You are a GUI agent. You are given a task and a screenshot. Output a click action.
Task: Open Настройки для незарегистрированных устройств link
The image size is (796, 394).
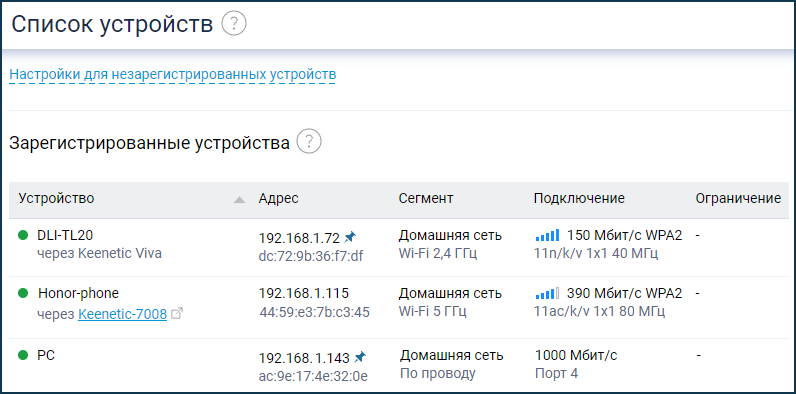tap(173, 75)
